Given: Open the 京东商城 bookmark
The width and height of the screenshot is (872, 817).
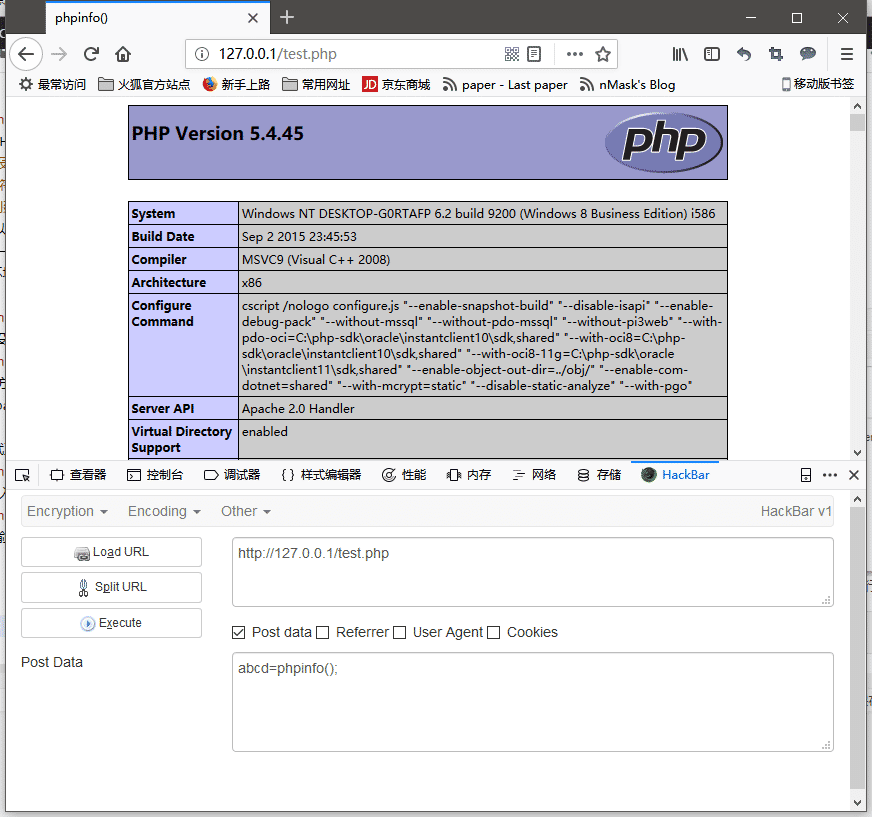Looking at the screenshot, I should [396, 85].
